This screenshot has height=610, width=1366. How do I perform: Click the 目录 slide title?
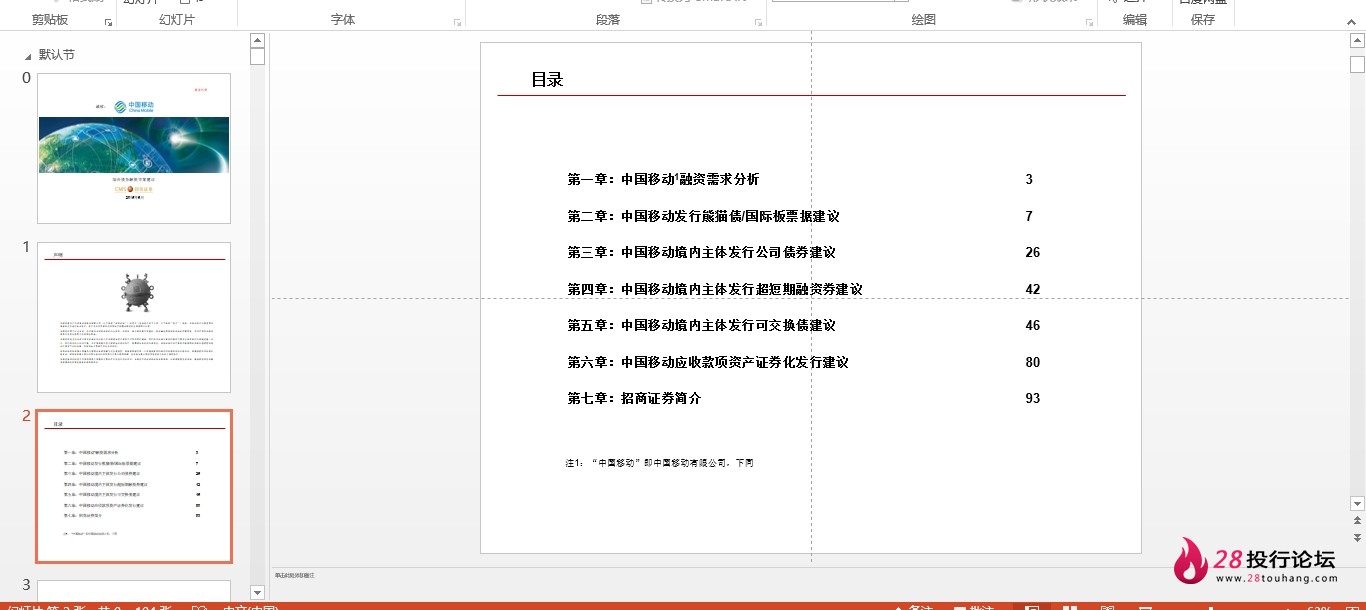(547, 80)
